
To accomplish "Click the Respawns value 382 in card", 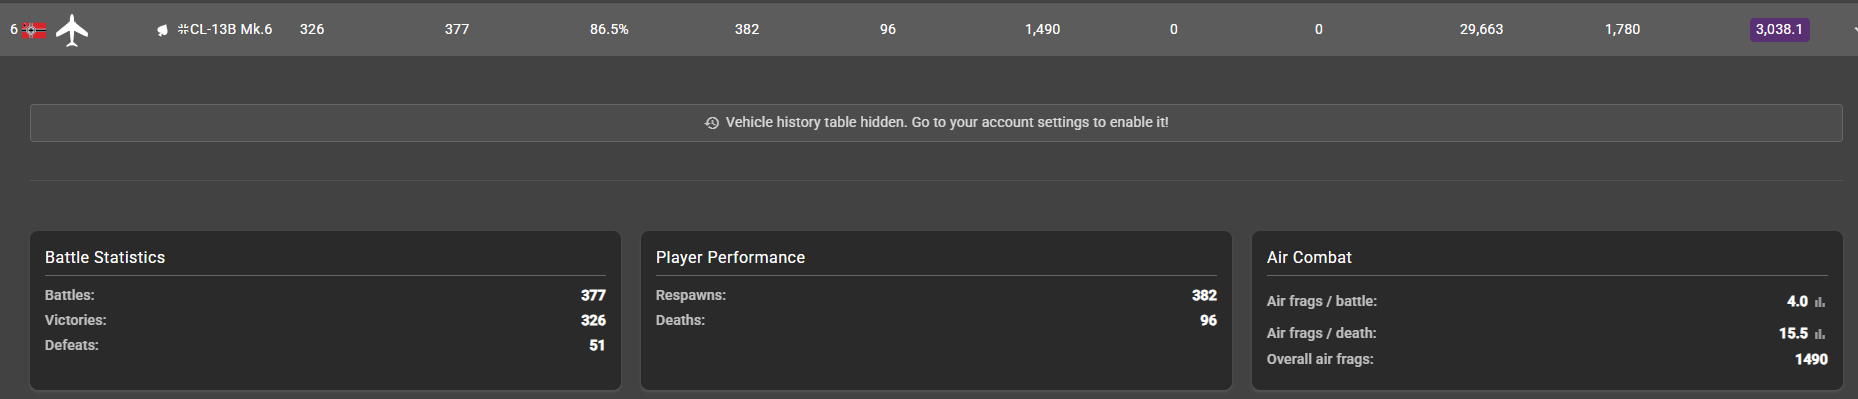I will coord(1204,295).
